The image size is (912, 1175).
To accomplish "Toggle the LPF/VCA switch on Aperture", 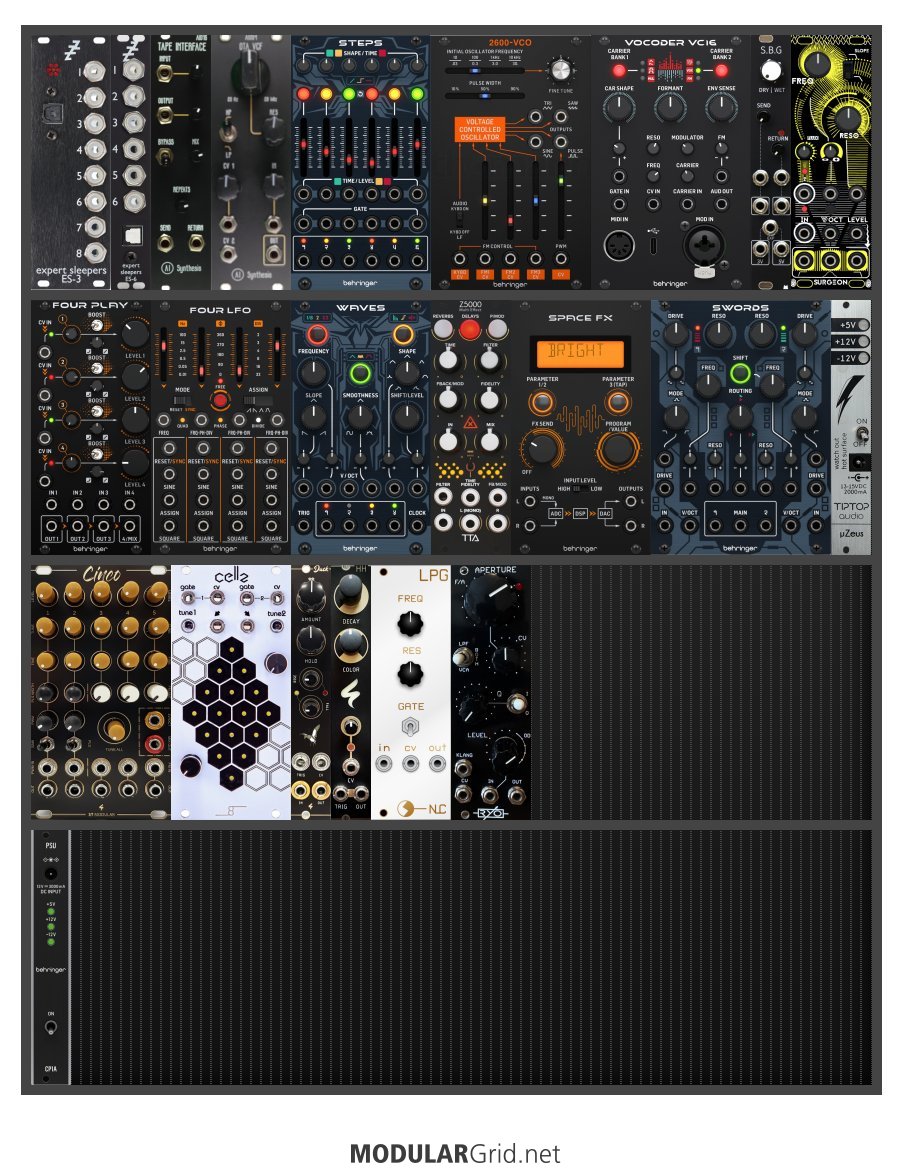I will pos(462,656).
